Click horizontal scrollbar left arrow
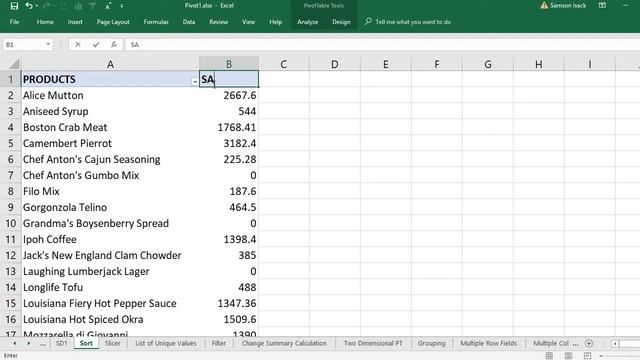Image resolution: width=640 pixels, height=360 pixels. (x=615, y=344)
